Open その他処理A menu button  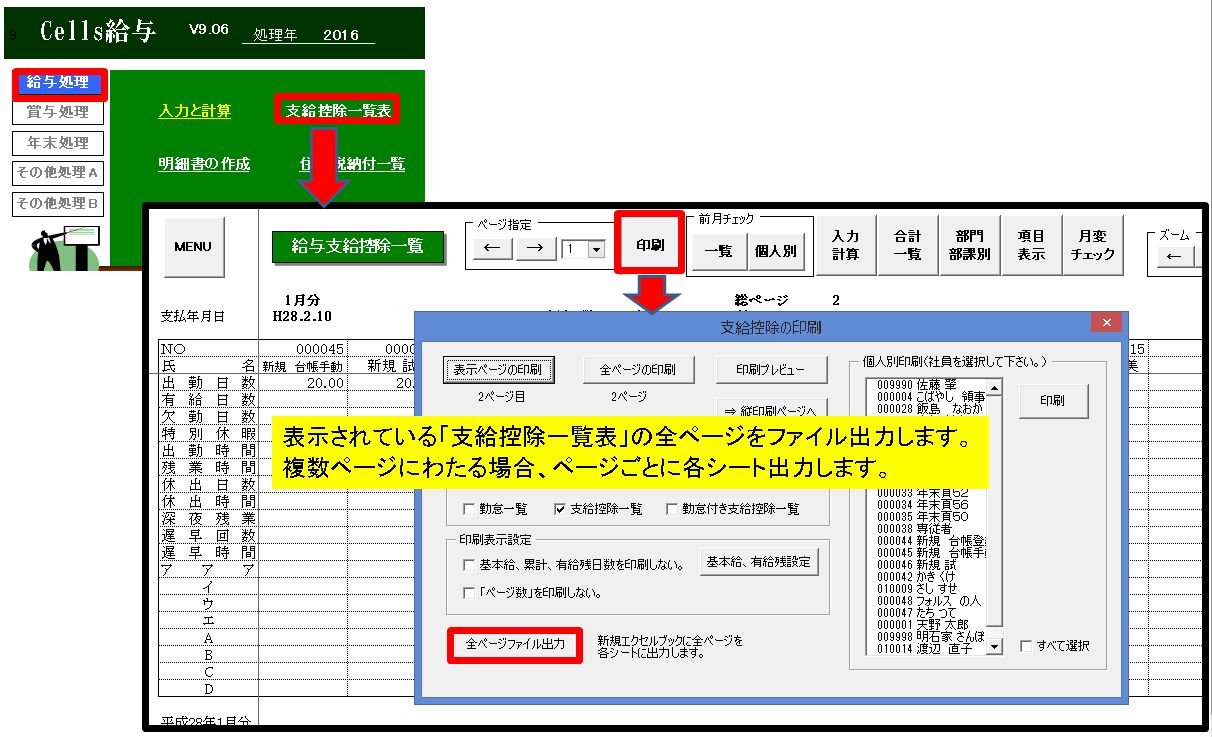[58, 173]
